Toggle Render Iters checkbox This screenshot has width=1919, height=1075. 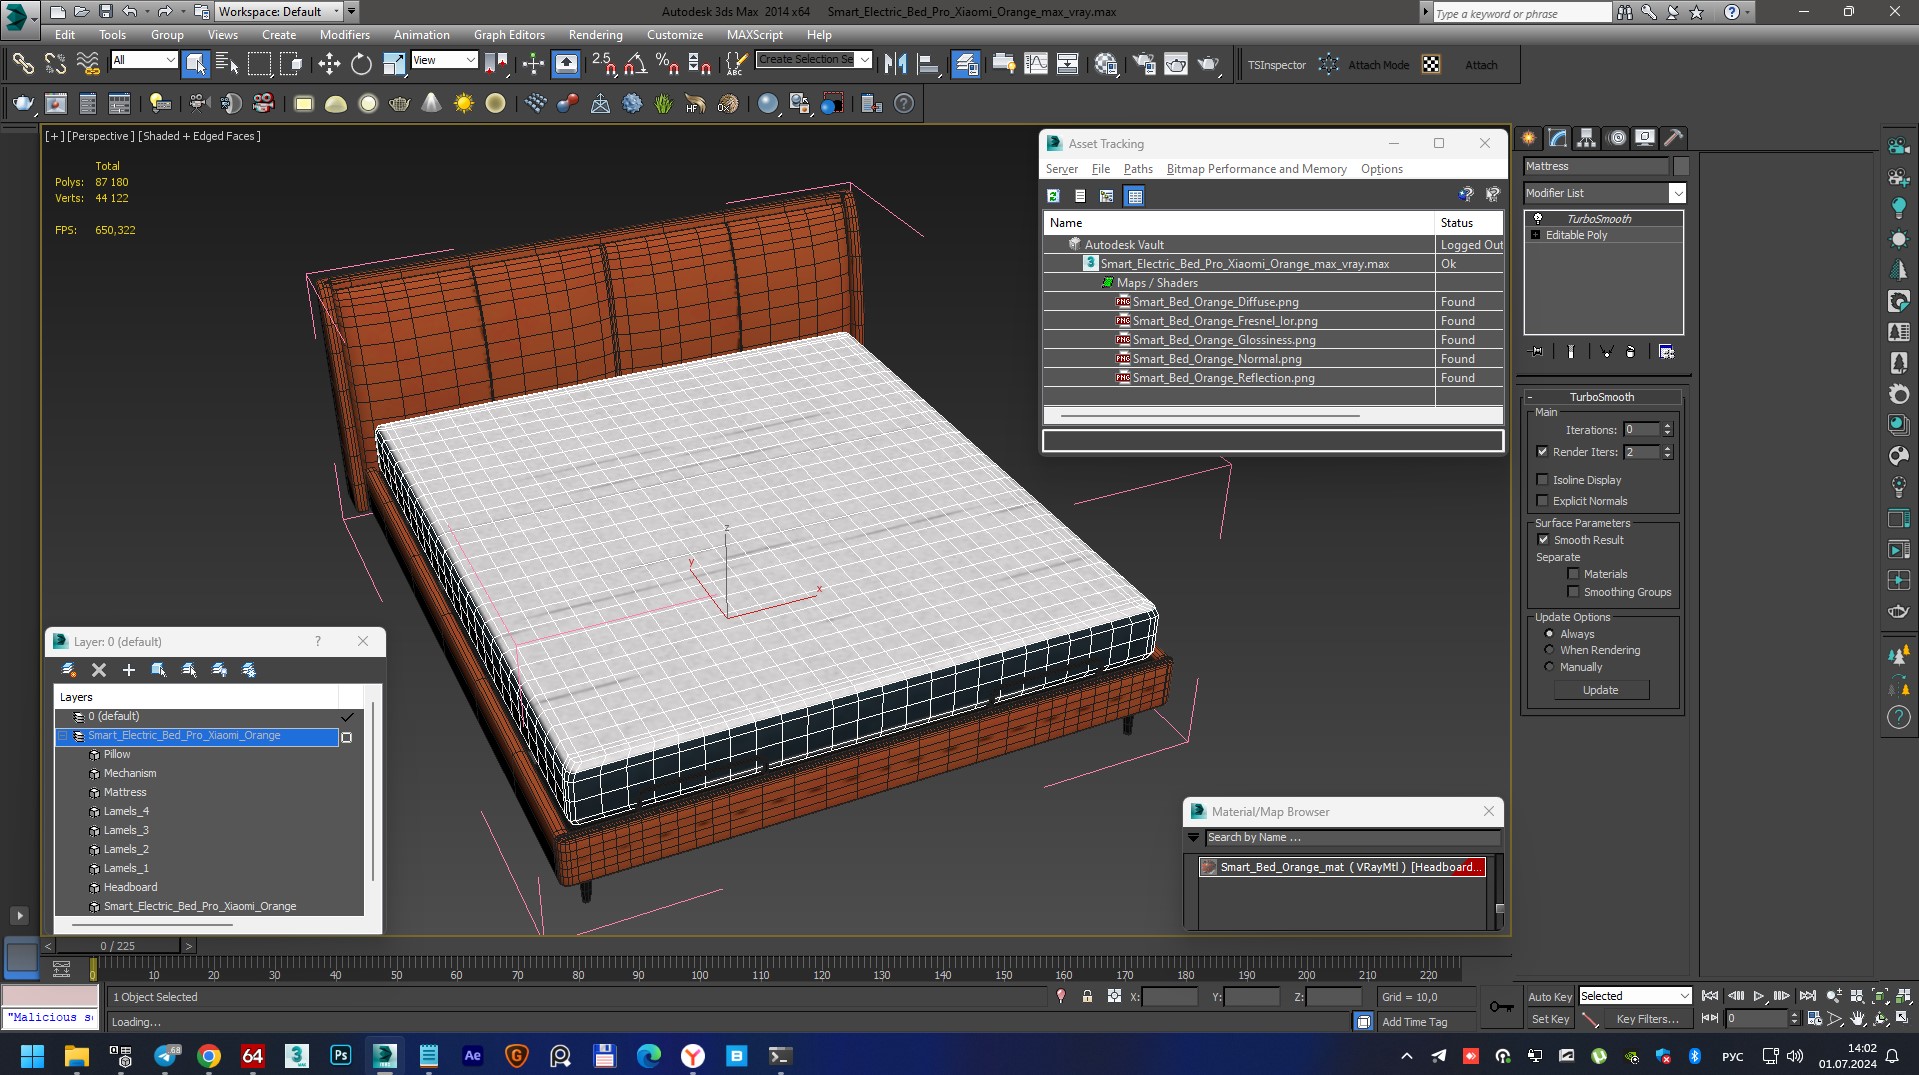[1542, 452]
